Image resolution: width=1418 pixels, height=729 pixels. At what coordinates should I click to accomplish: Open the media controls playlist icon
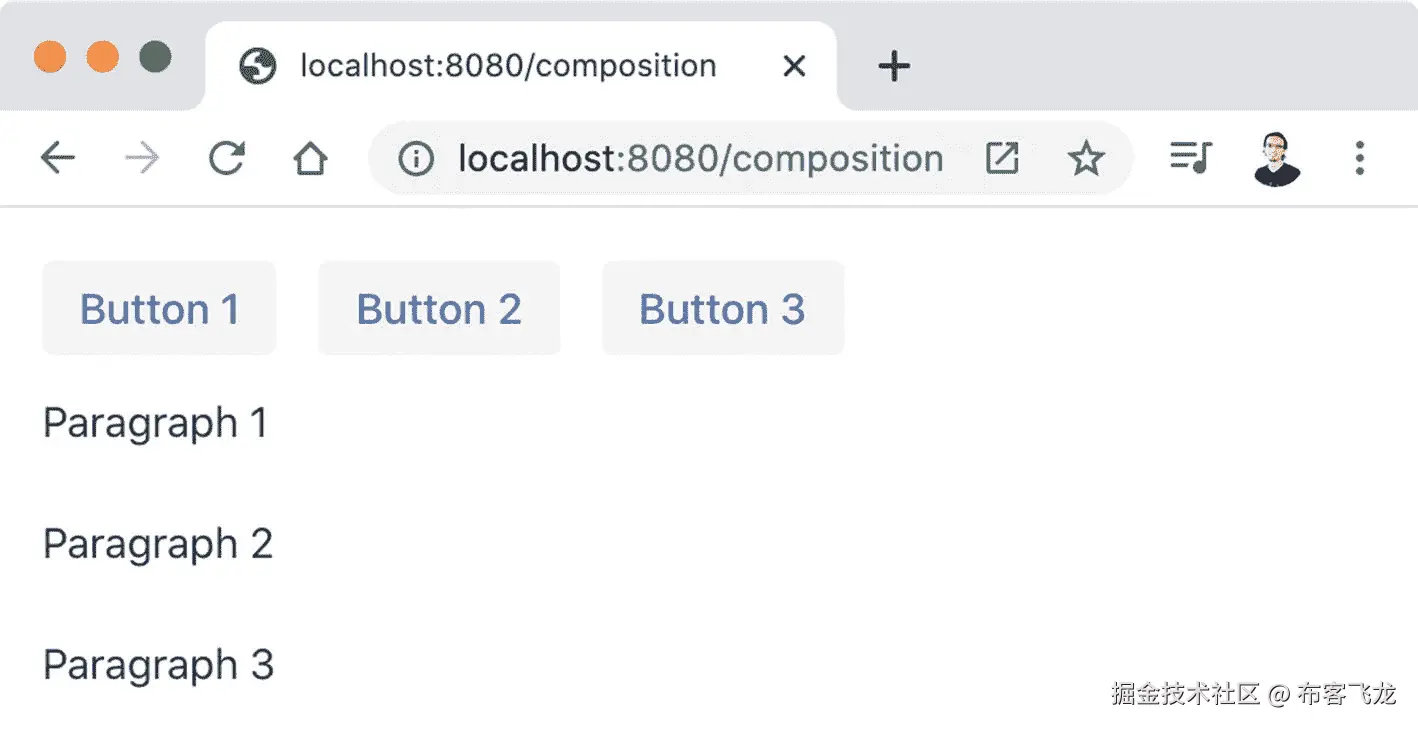pyautogui.click(x=1190, y=158)
